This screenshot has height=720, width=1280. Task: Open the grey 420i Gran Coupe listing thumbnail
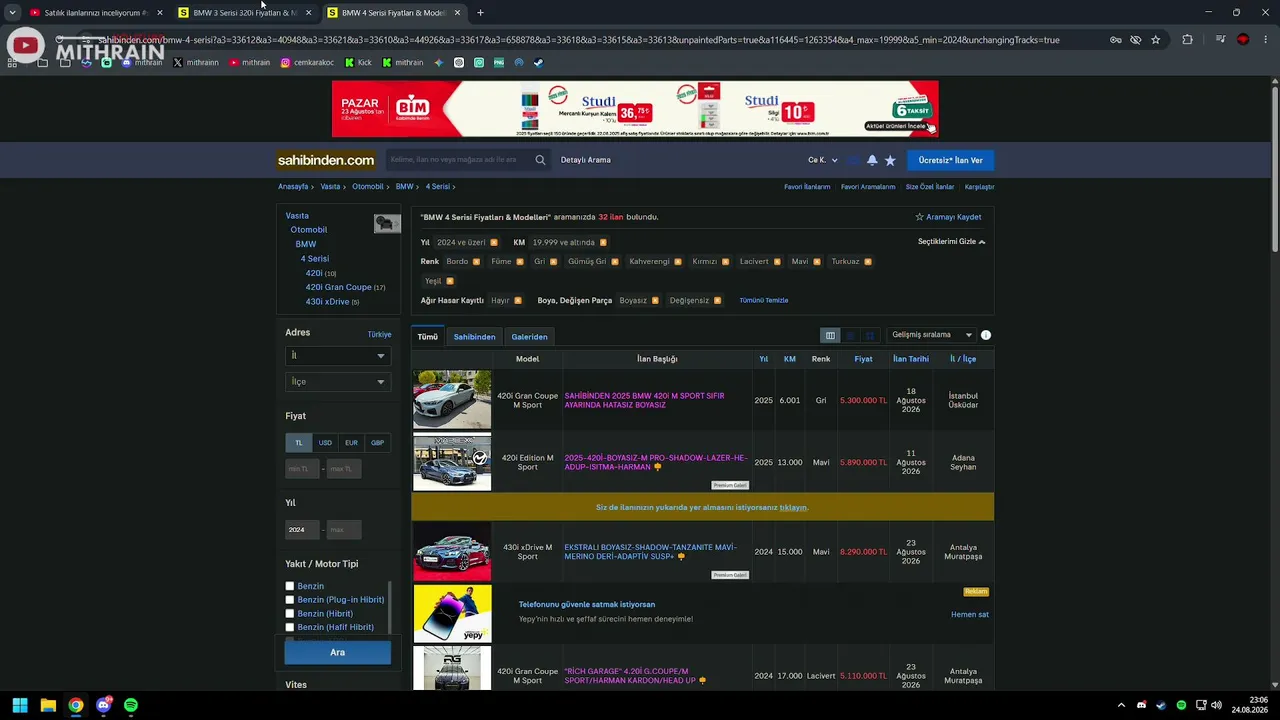[x=452, y=400]
